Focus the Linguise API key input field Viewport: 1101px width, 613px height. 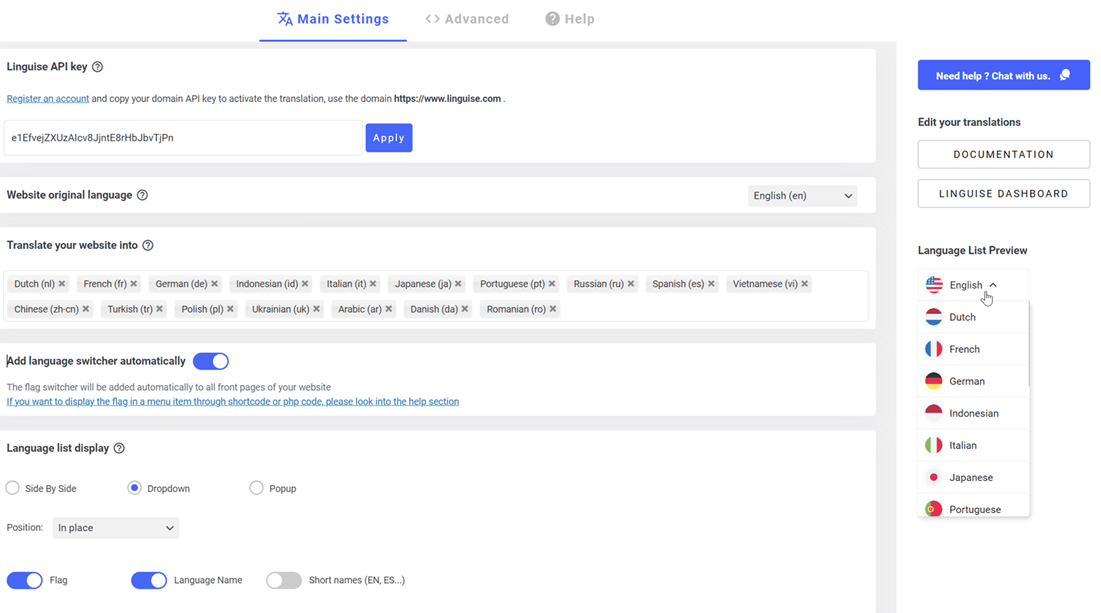(x=183, y=138)
